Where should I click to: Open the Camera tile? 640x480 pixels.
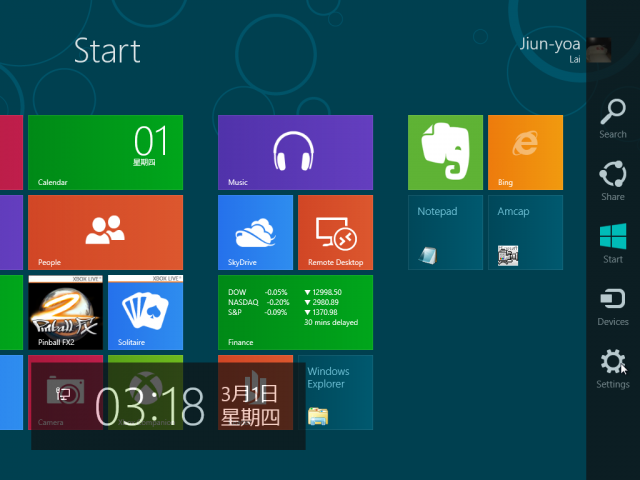click(x=65, y=392)
